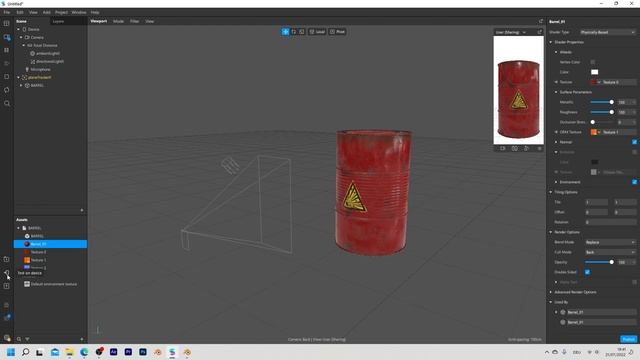
Task: Click add asset plus button
Action: tap(82, 339)
